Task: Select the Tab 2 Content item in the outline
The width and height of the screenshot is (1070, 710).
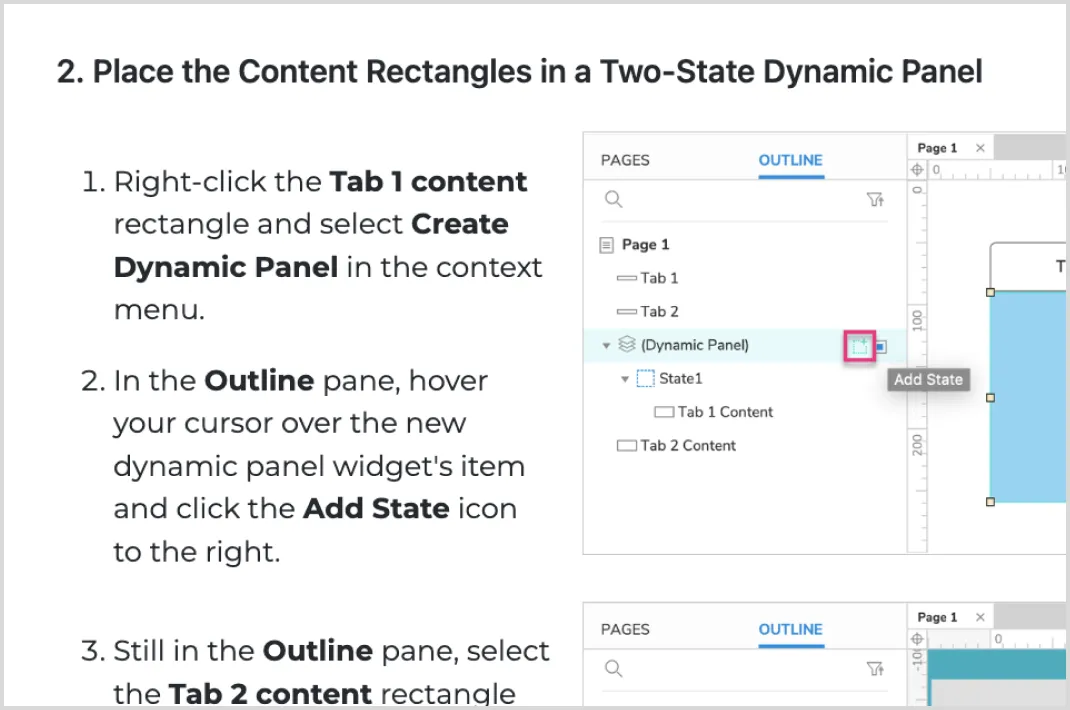Action: (x=688, y=446)
